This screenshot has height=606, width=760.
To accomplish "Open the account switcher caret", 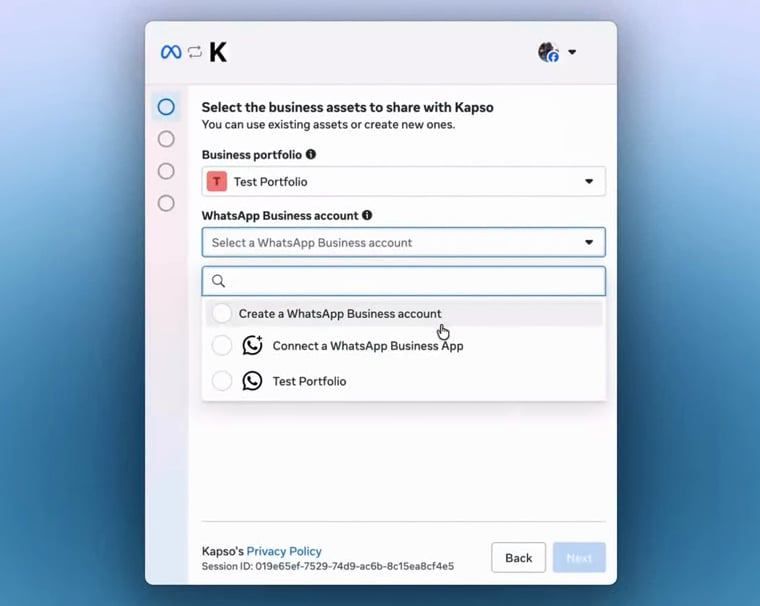I will 572,52.
